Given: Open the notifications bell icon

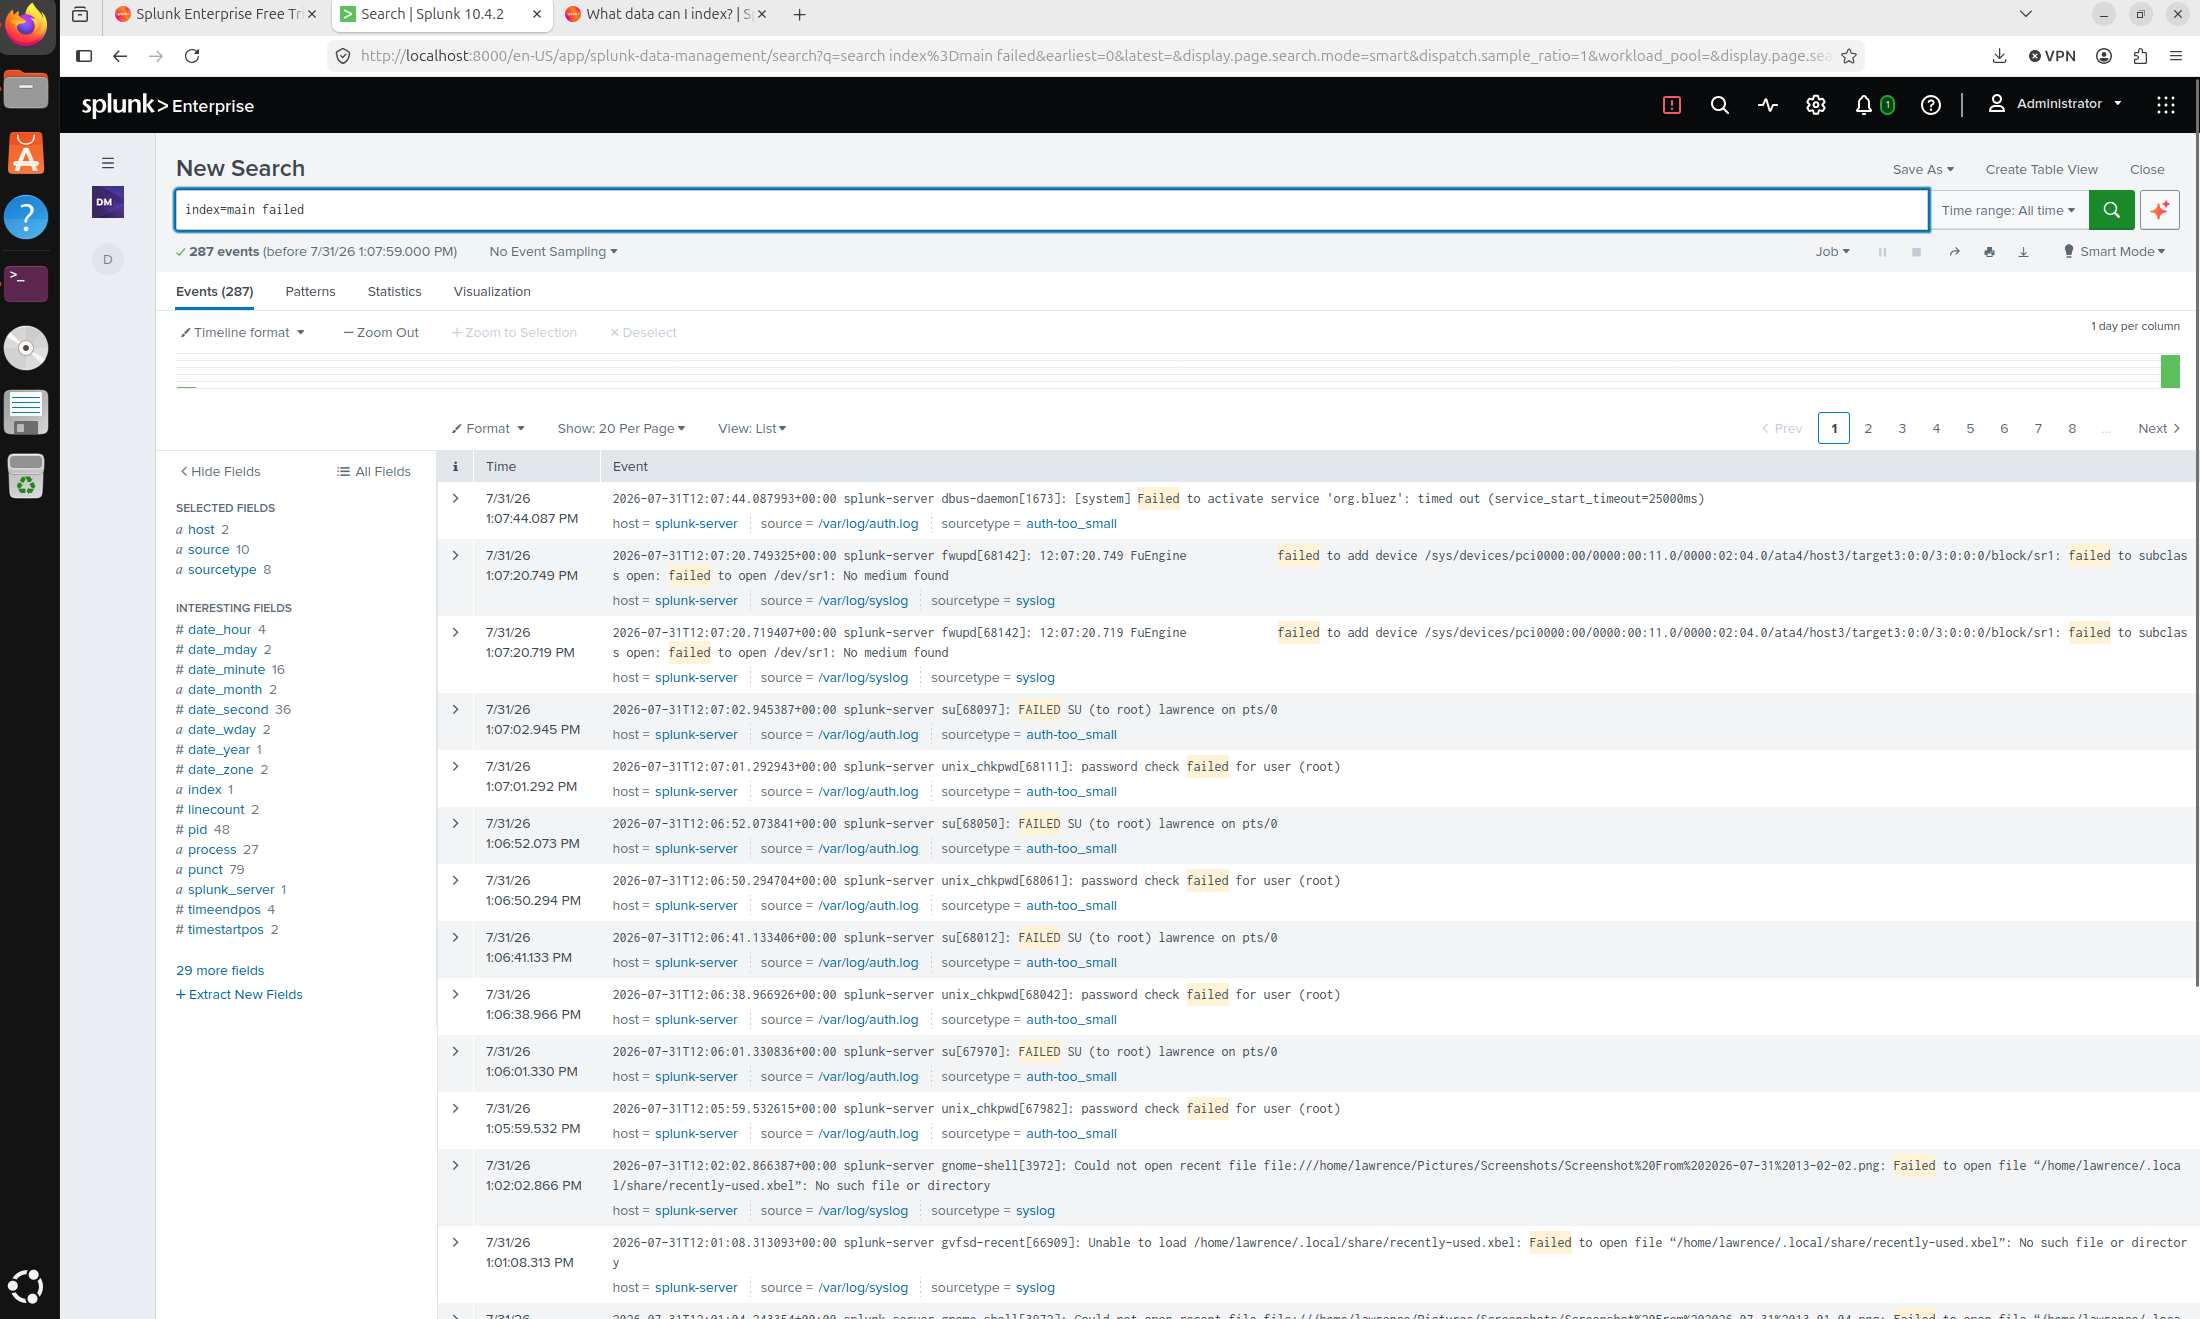Looking at the screenshot, I should click(1864, 105).
